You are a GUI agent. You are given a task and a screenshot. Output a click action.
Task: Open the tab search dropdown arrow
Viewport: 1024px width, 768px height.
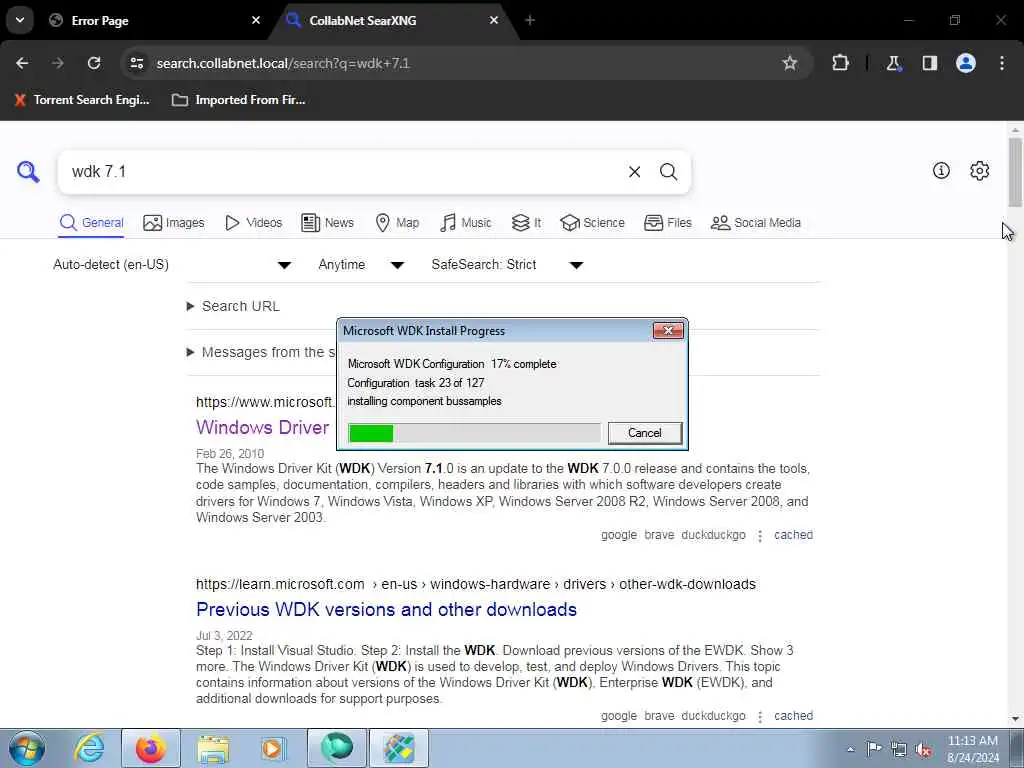click(20, 20)
